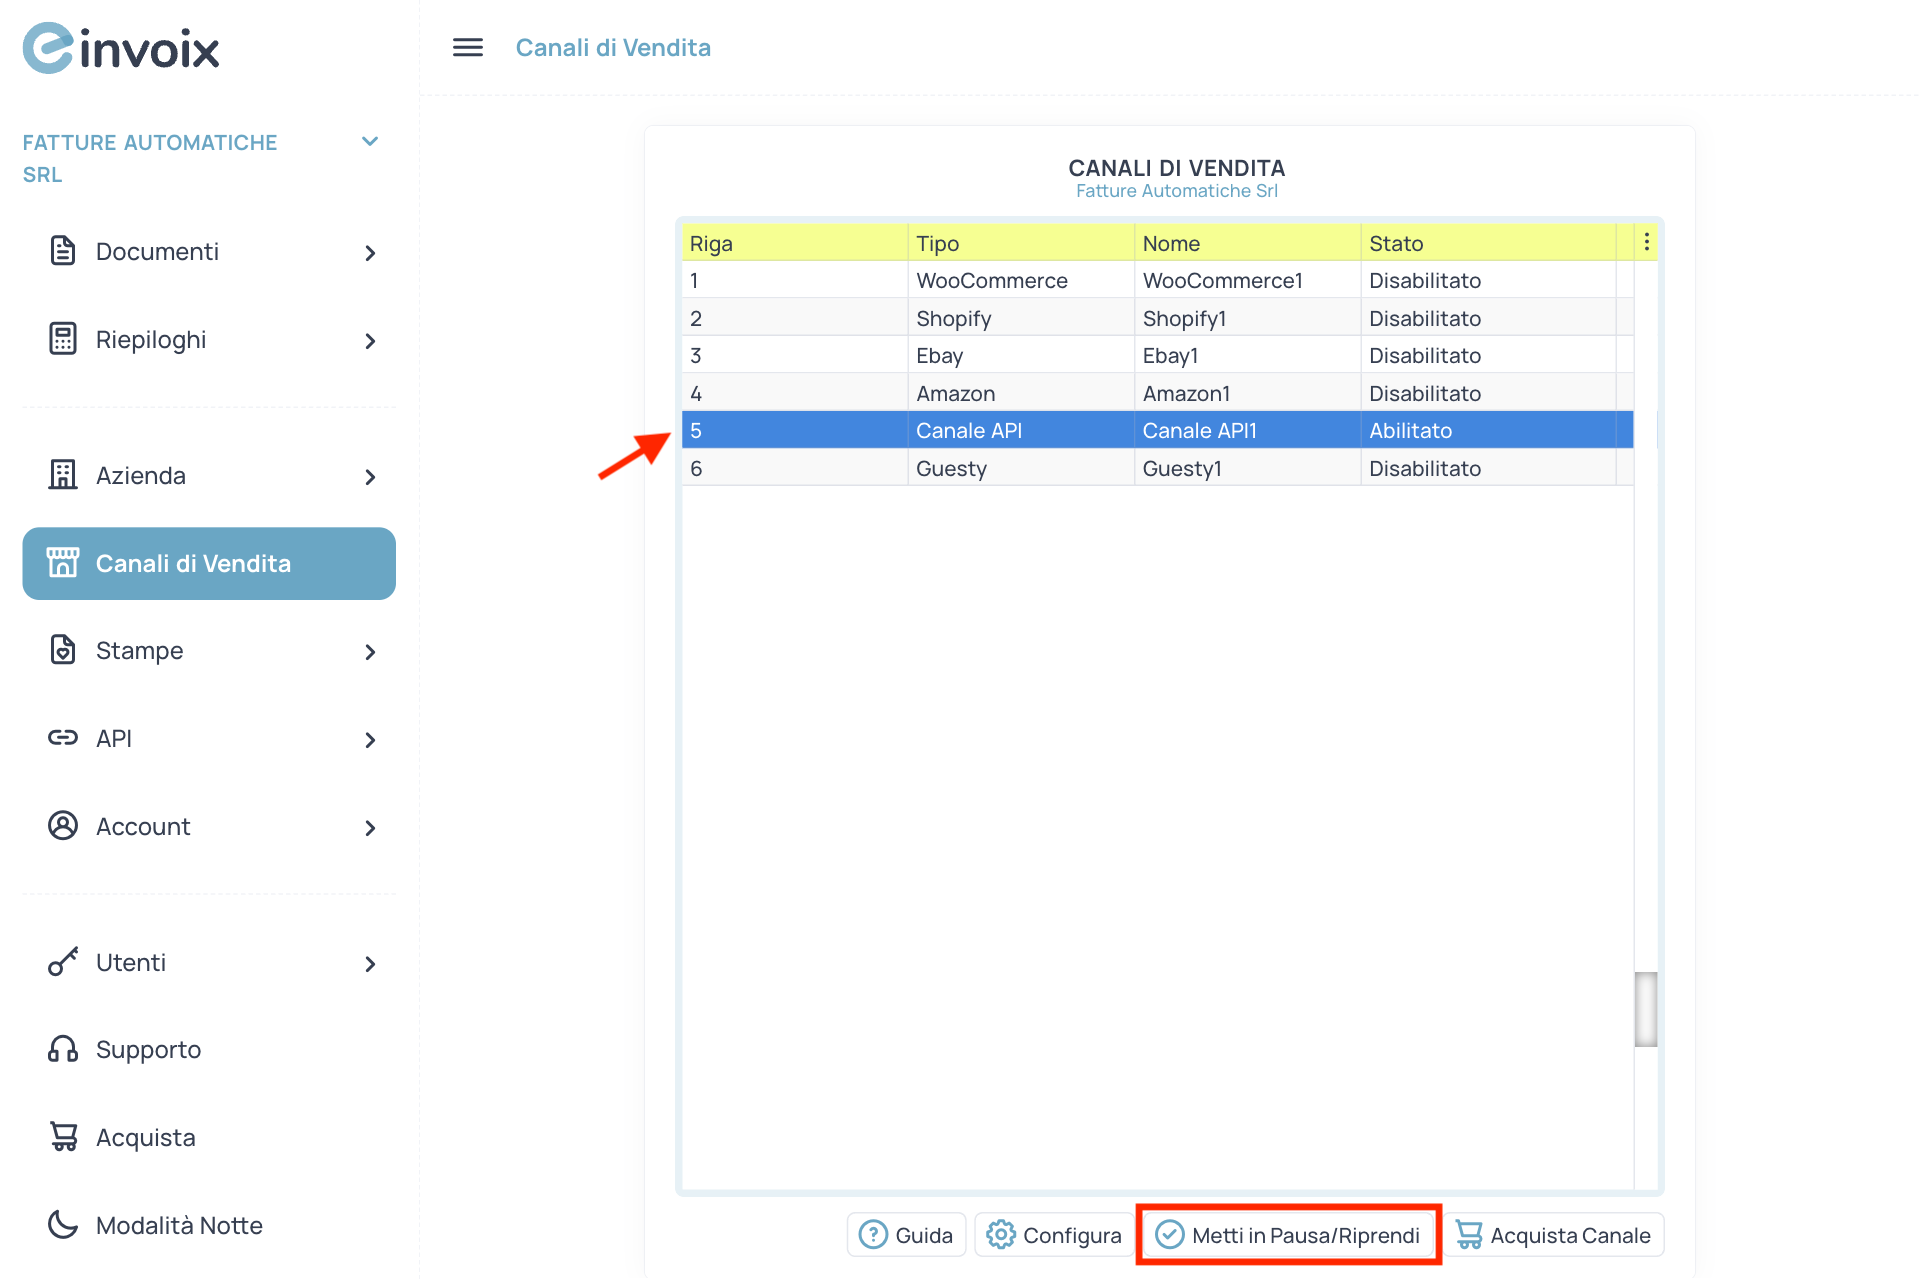Viewport: 1920px width, 1279px height.
Task: Click the Azienda building icon
Action: 63,475
